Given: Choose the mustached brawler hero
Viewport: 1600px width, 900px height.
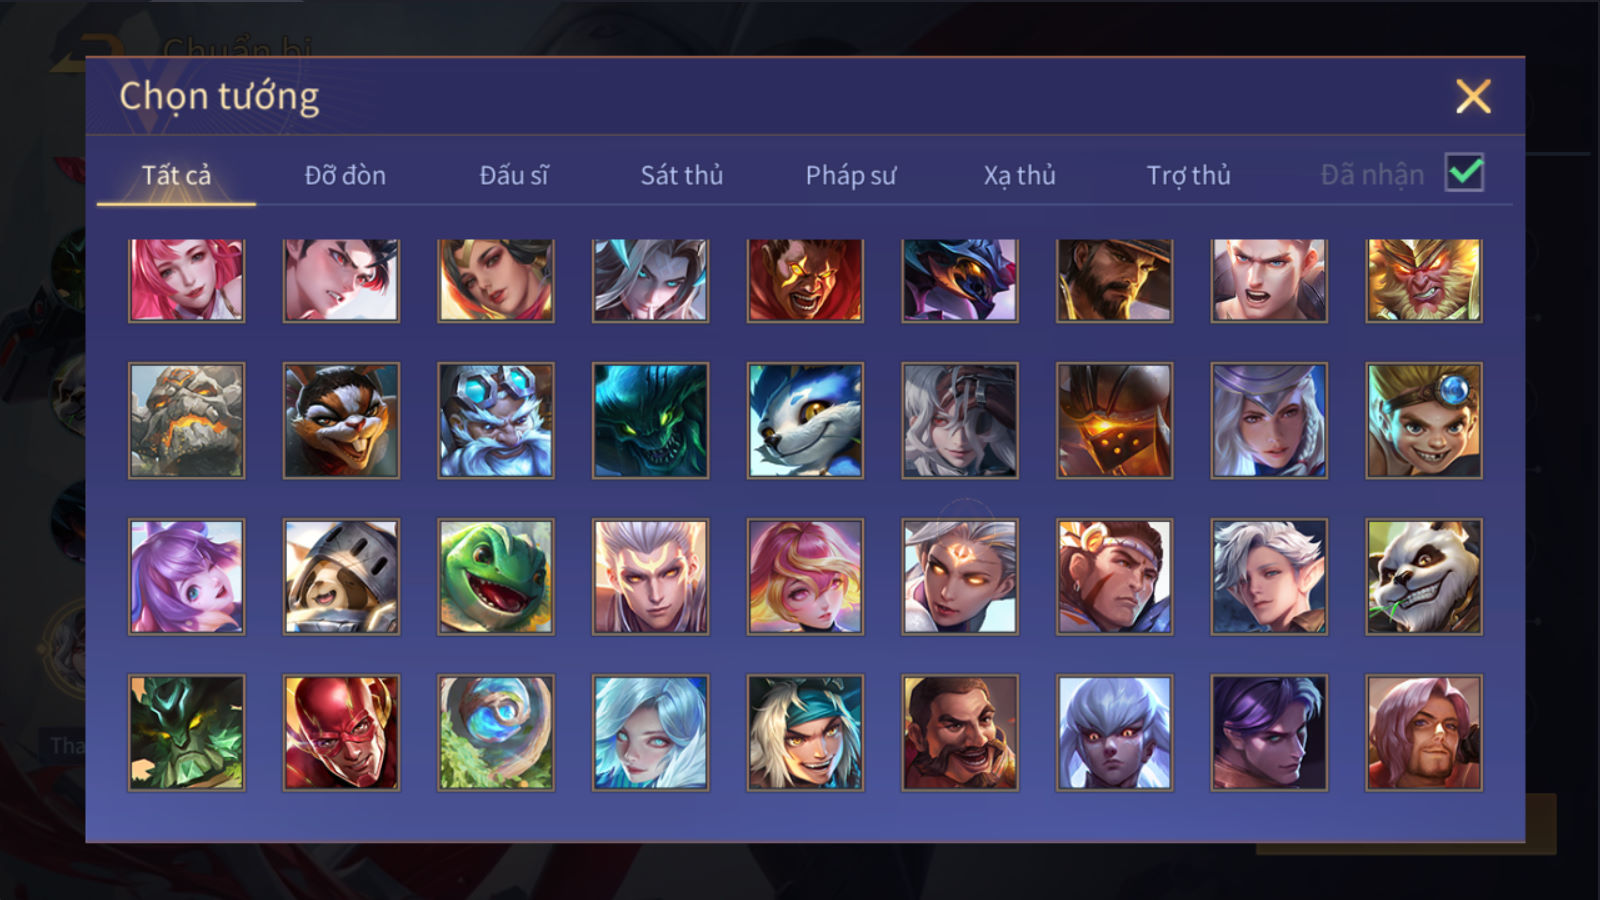Looking at the screenshot, I should [960, 733].
